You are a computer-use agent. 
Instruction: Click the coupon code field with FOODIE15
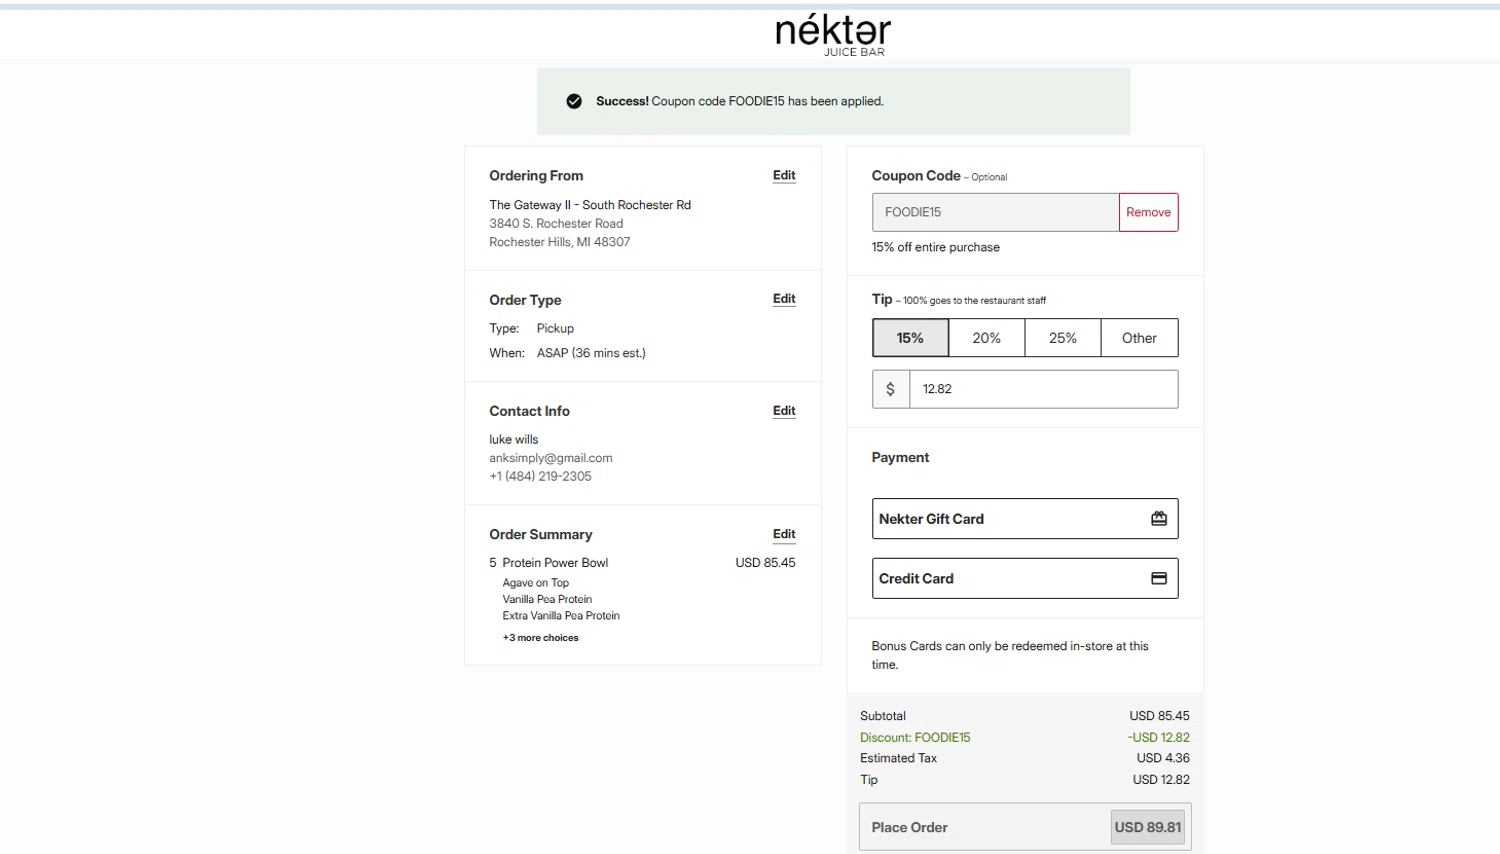pos(995,212)
